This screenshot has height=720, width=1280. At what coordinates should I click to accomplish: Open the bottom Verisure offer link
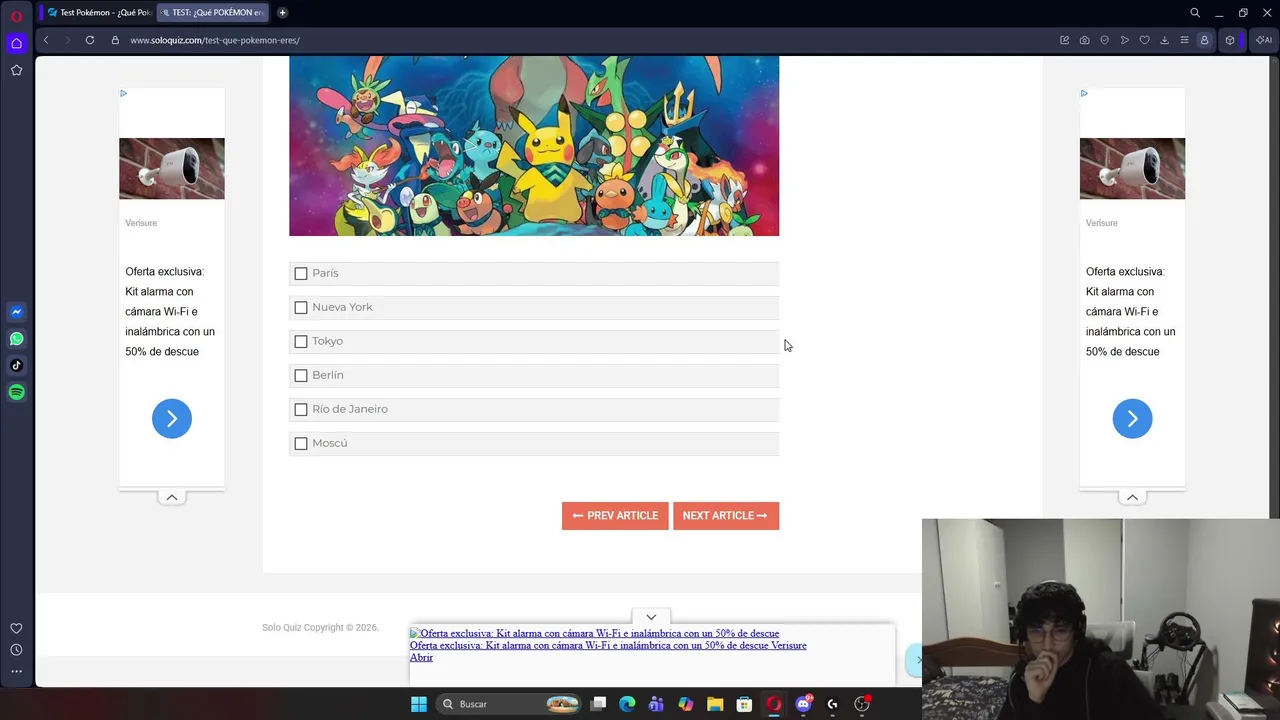click(x=607, y=645)
